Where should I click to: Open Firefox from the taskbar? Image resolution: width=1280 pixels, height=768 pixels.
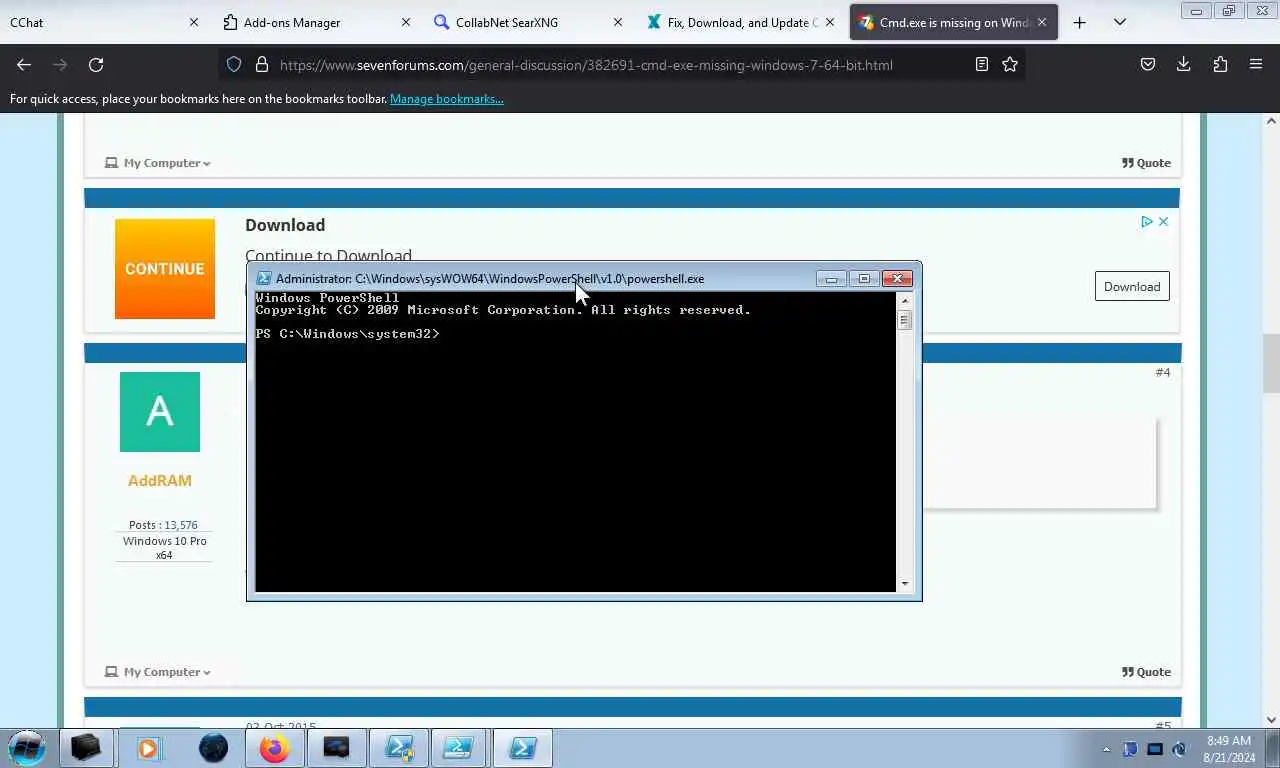pos(274,748)
